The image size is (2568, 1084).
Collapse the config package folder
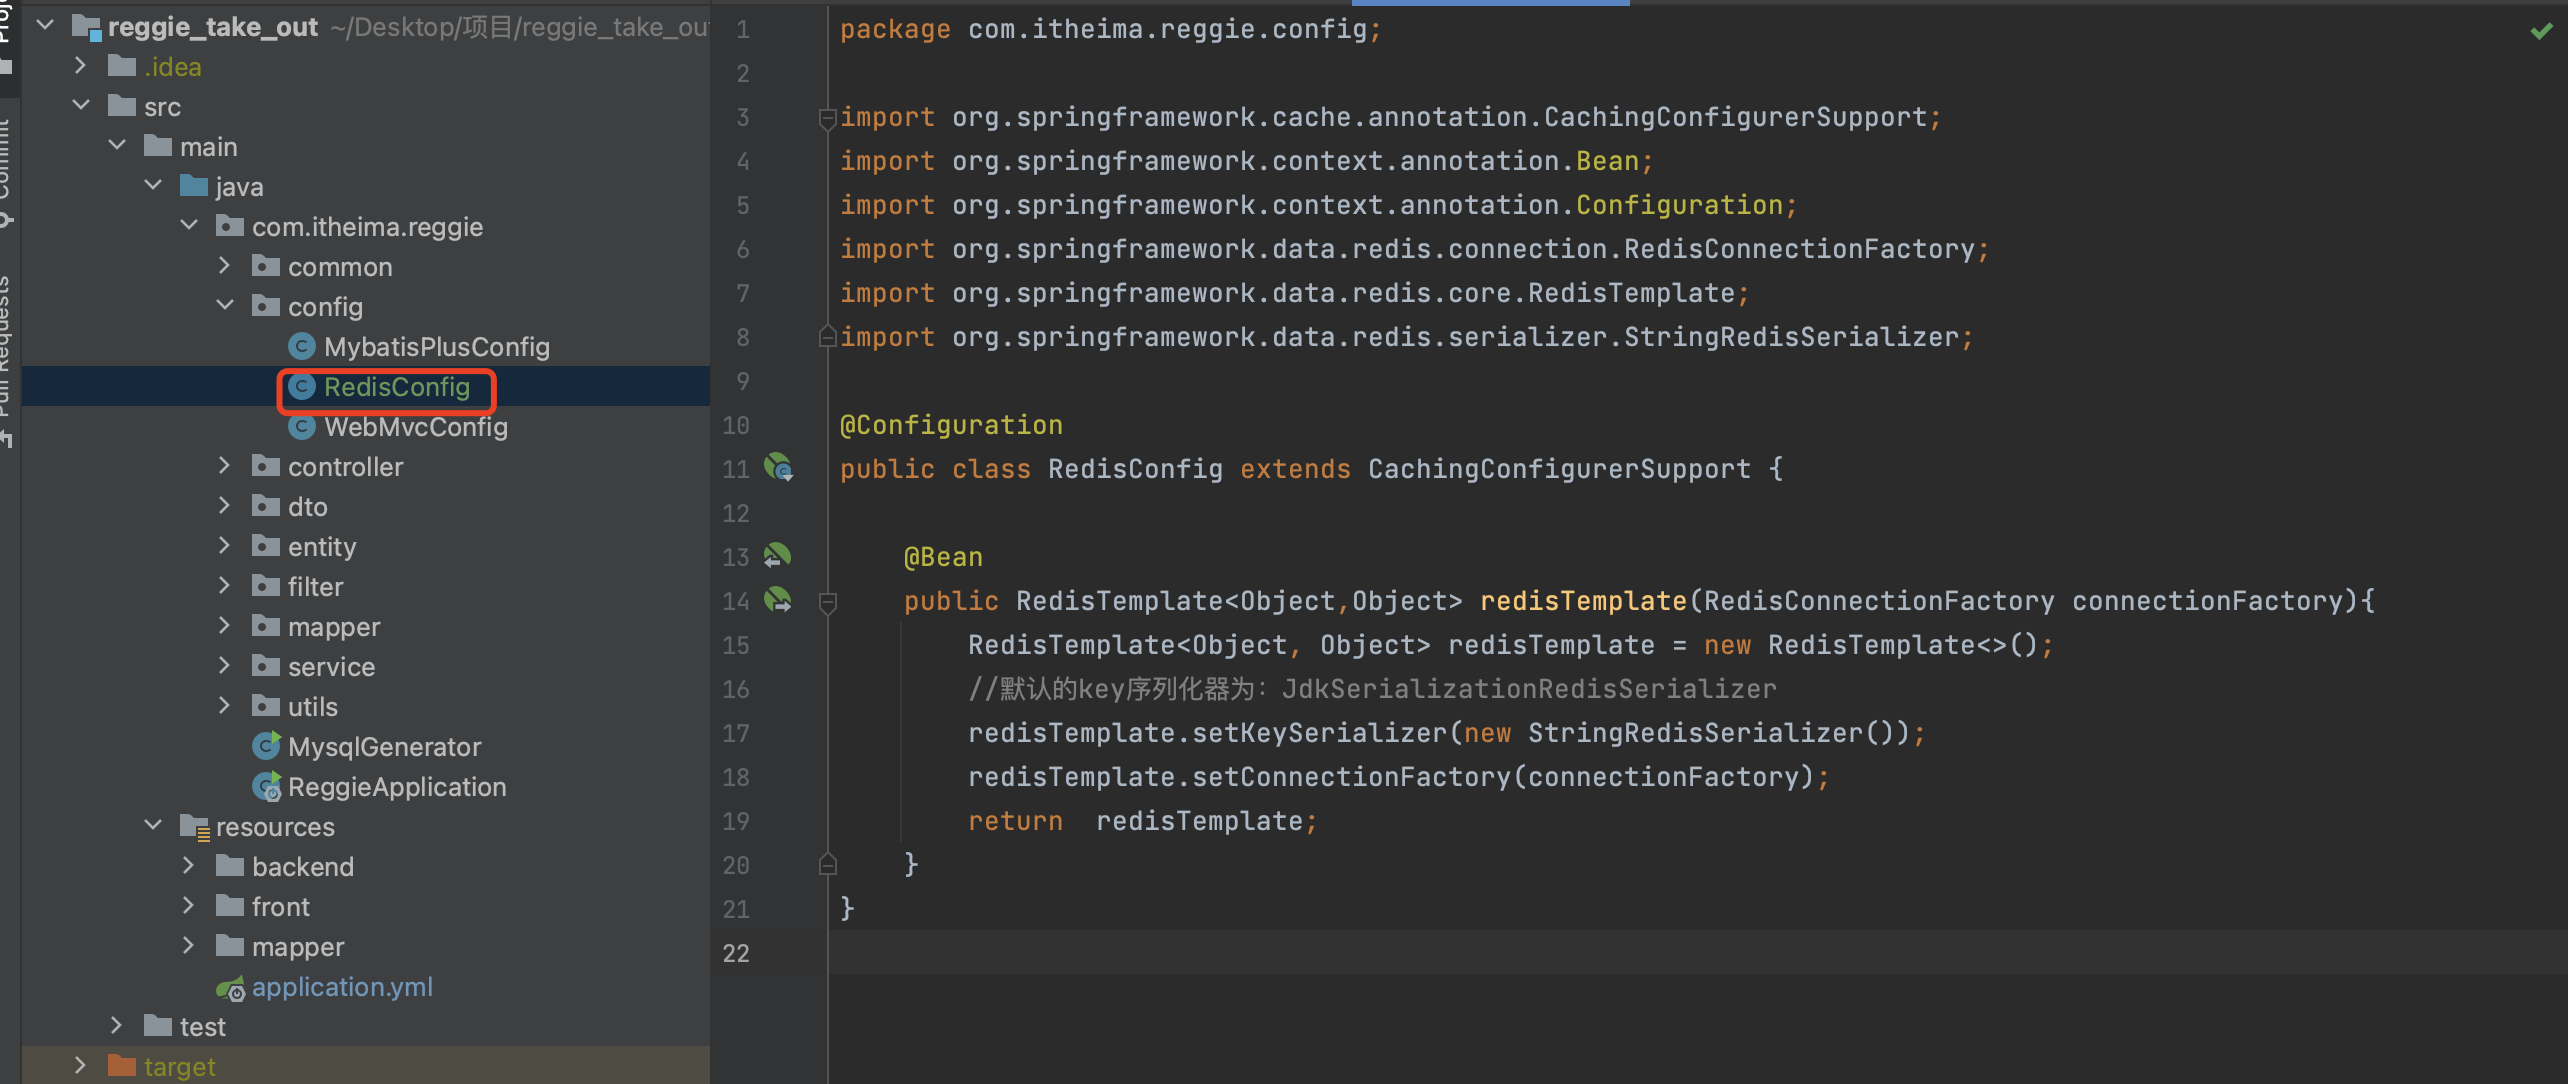point(225,306)
